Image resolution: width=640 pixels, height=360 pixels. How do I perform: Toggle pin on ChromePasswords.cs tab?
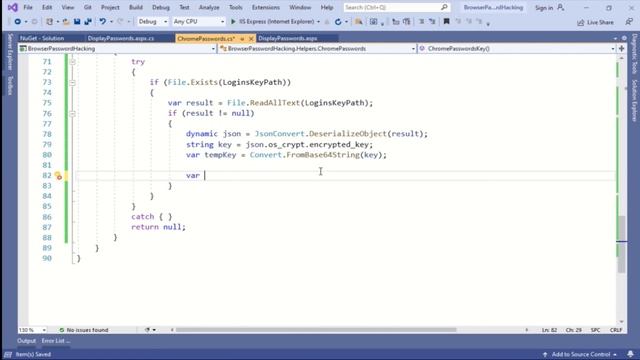tap(242, 39)
